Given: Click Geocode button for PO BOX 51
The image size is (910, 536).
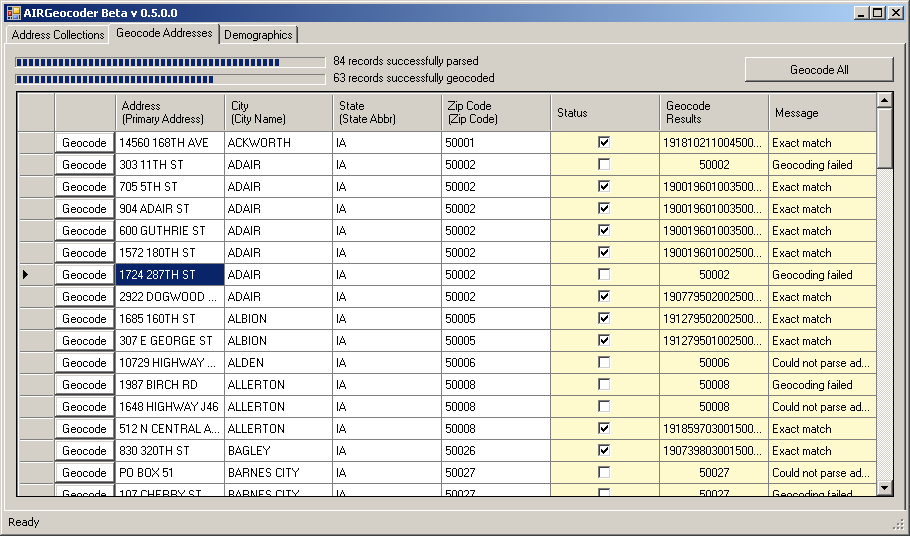Looking at the screenshot, I should pos(84,473).
